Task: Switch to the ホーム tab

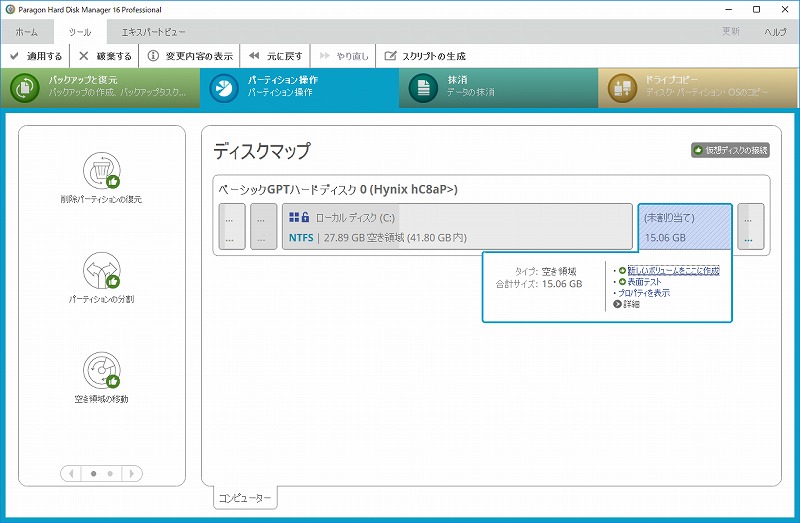Action: pyautogui.click(x=27, y=32)
